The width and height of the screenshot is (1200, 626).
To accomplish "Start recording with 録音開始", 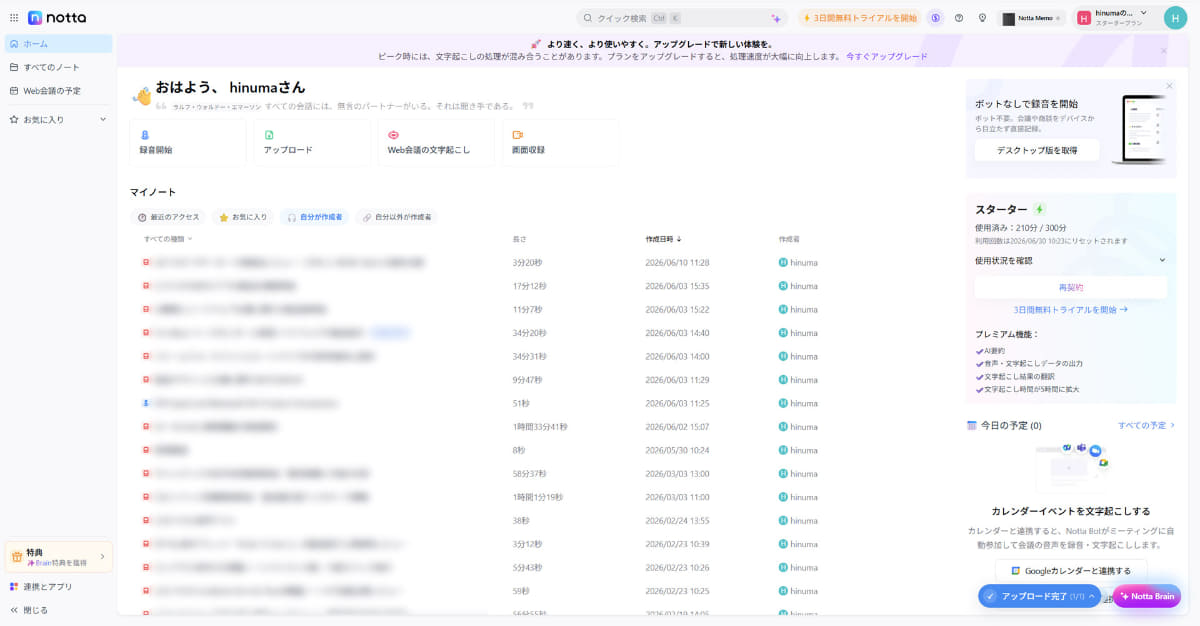I will tap(187, 142).
